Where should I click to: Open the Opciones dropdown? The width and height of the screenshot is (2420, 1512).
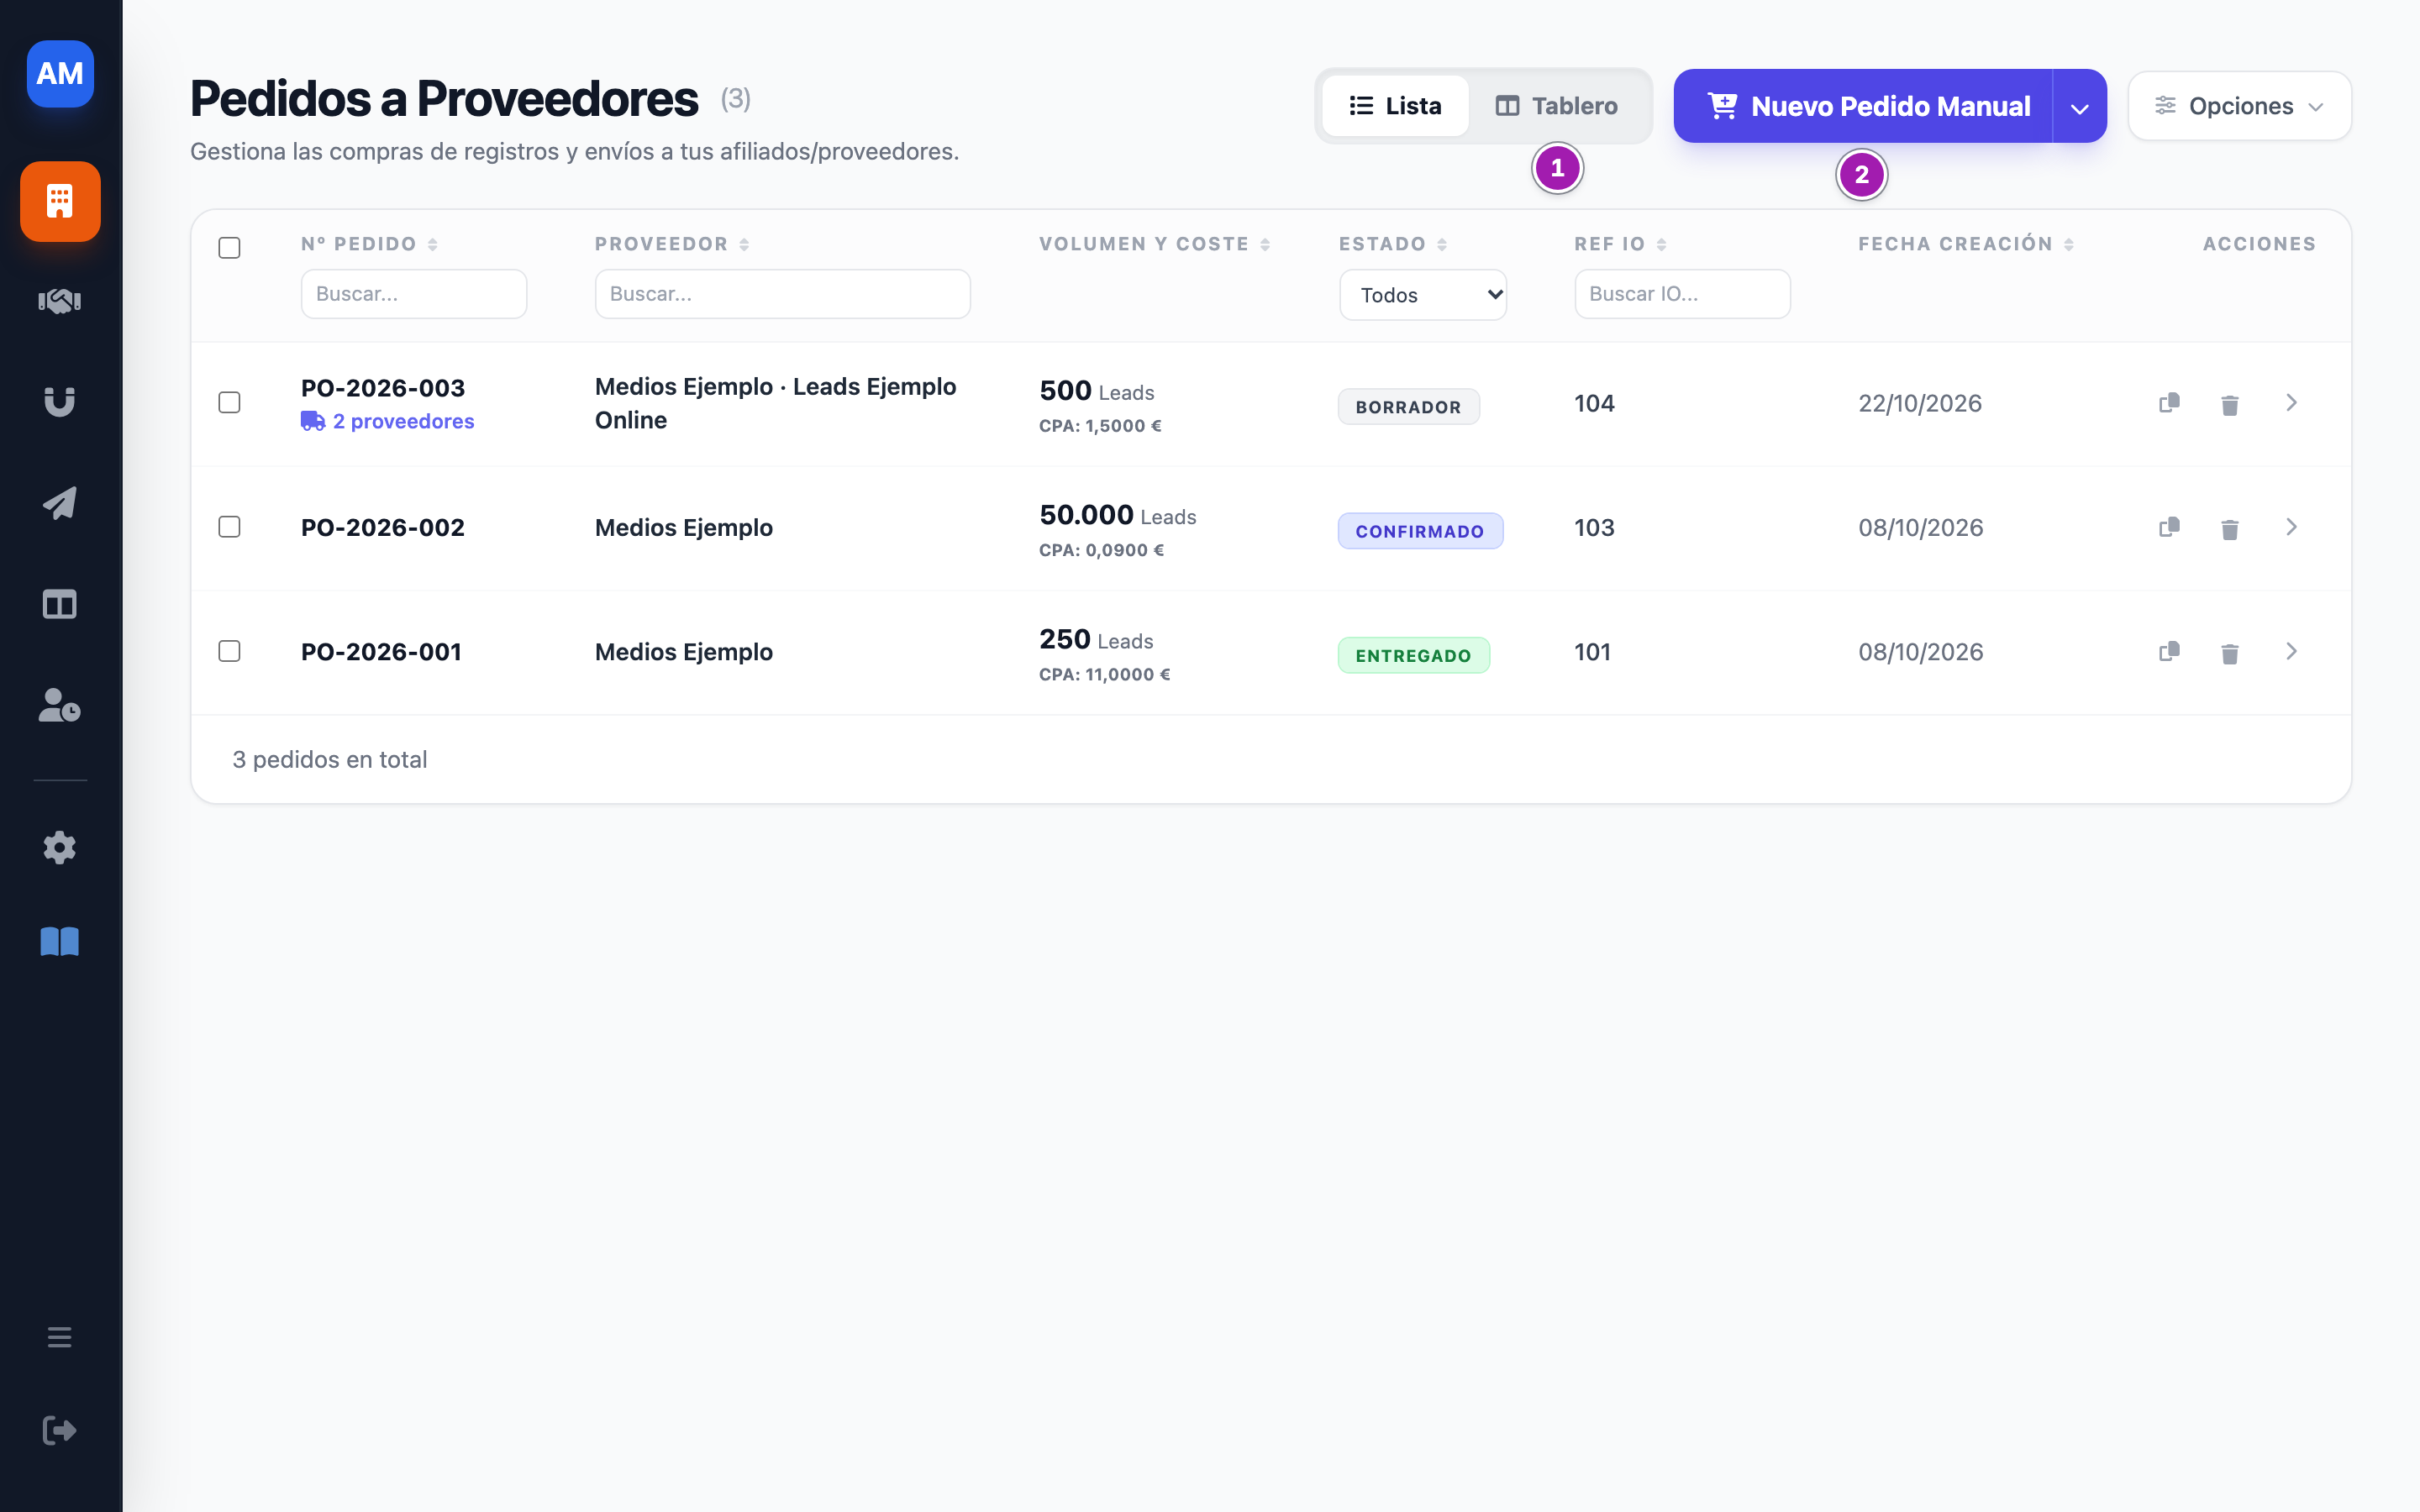pos(2239,106)
